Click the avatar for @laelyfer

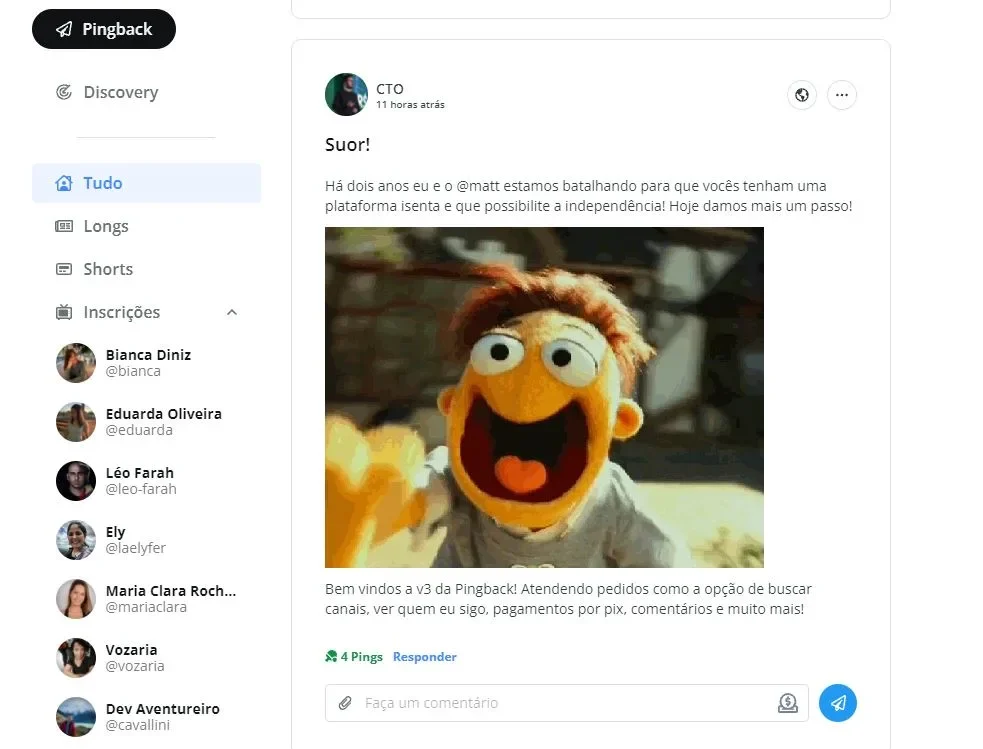pos(76,540)
